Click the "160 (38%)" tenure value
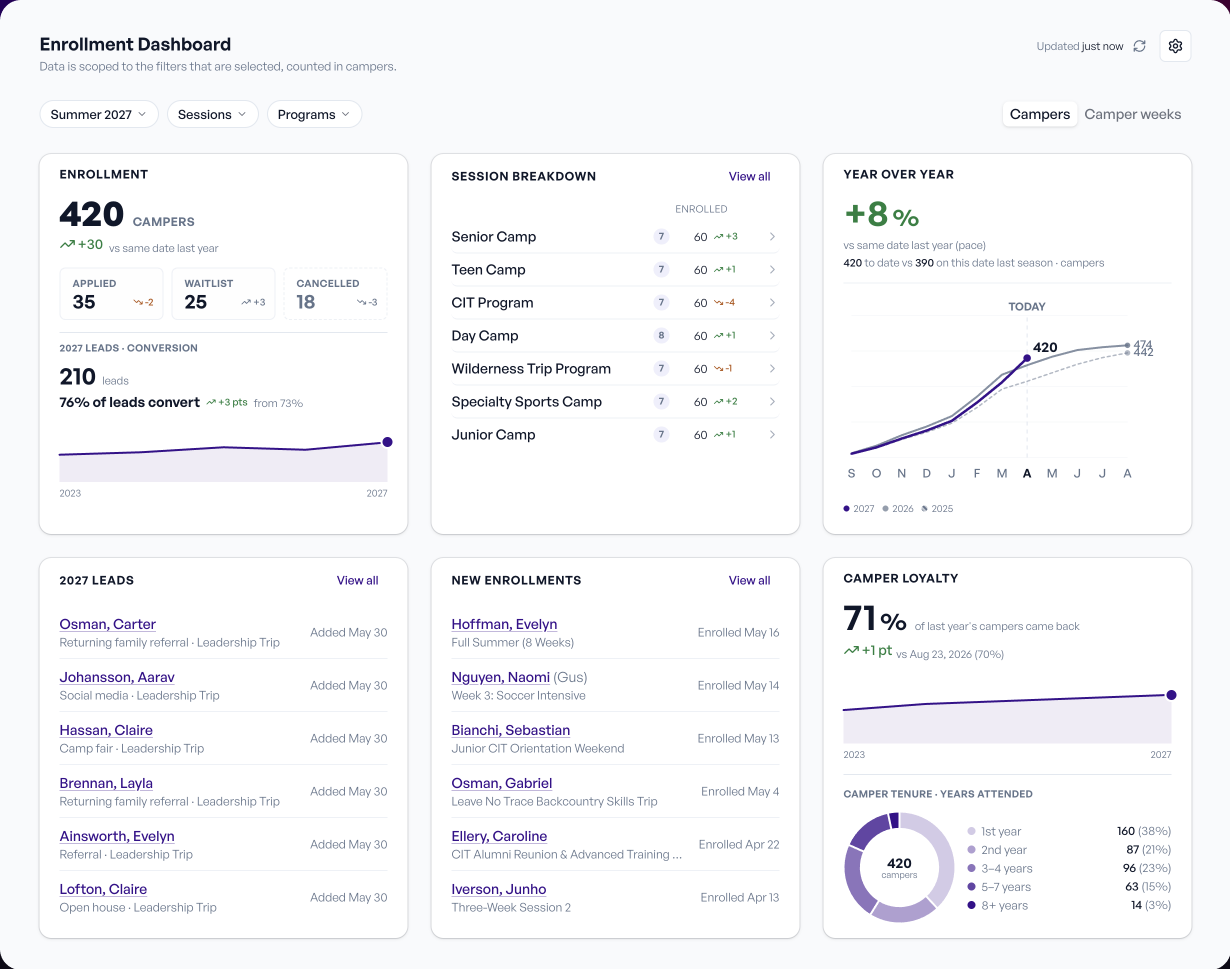This screenshot has width=1230, height=969. pyautogui.click(x=1143, y=832)
